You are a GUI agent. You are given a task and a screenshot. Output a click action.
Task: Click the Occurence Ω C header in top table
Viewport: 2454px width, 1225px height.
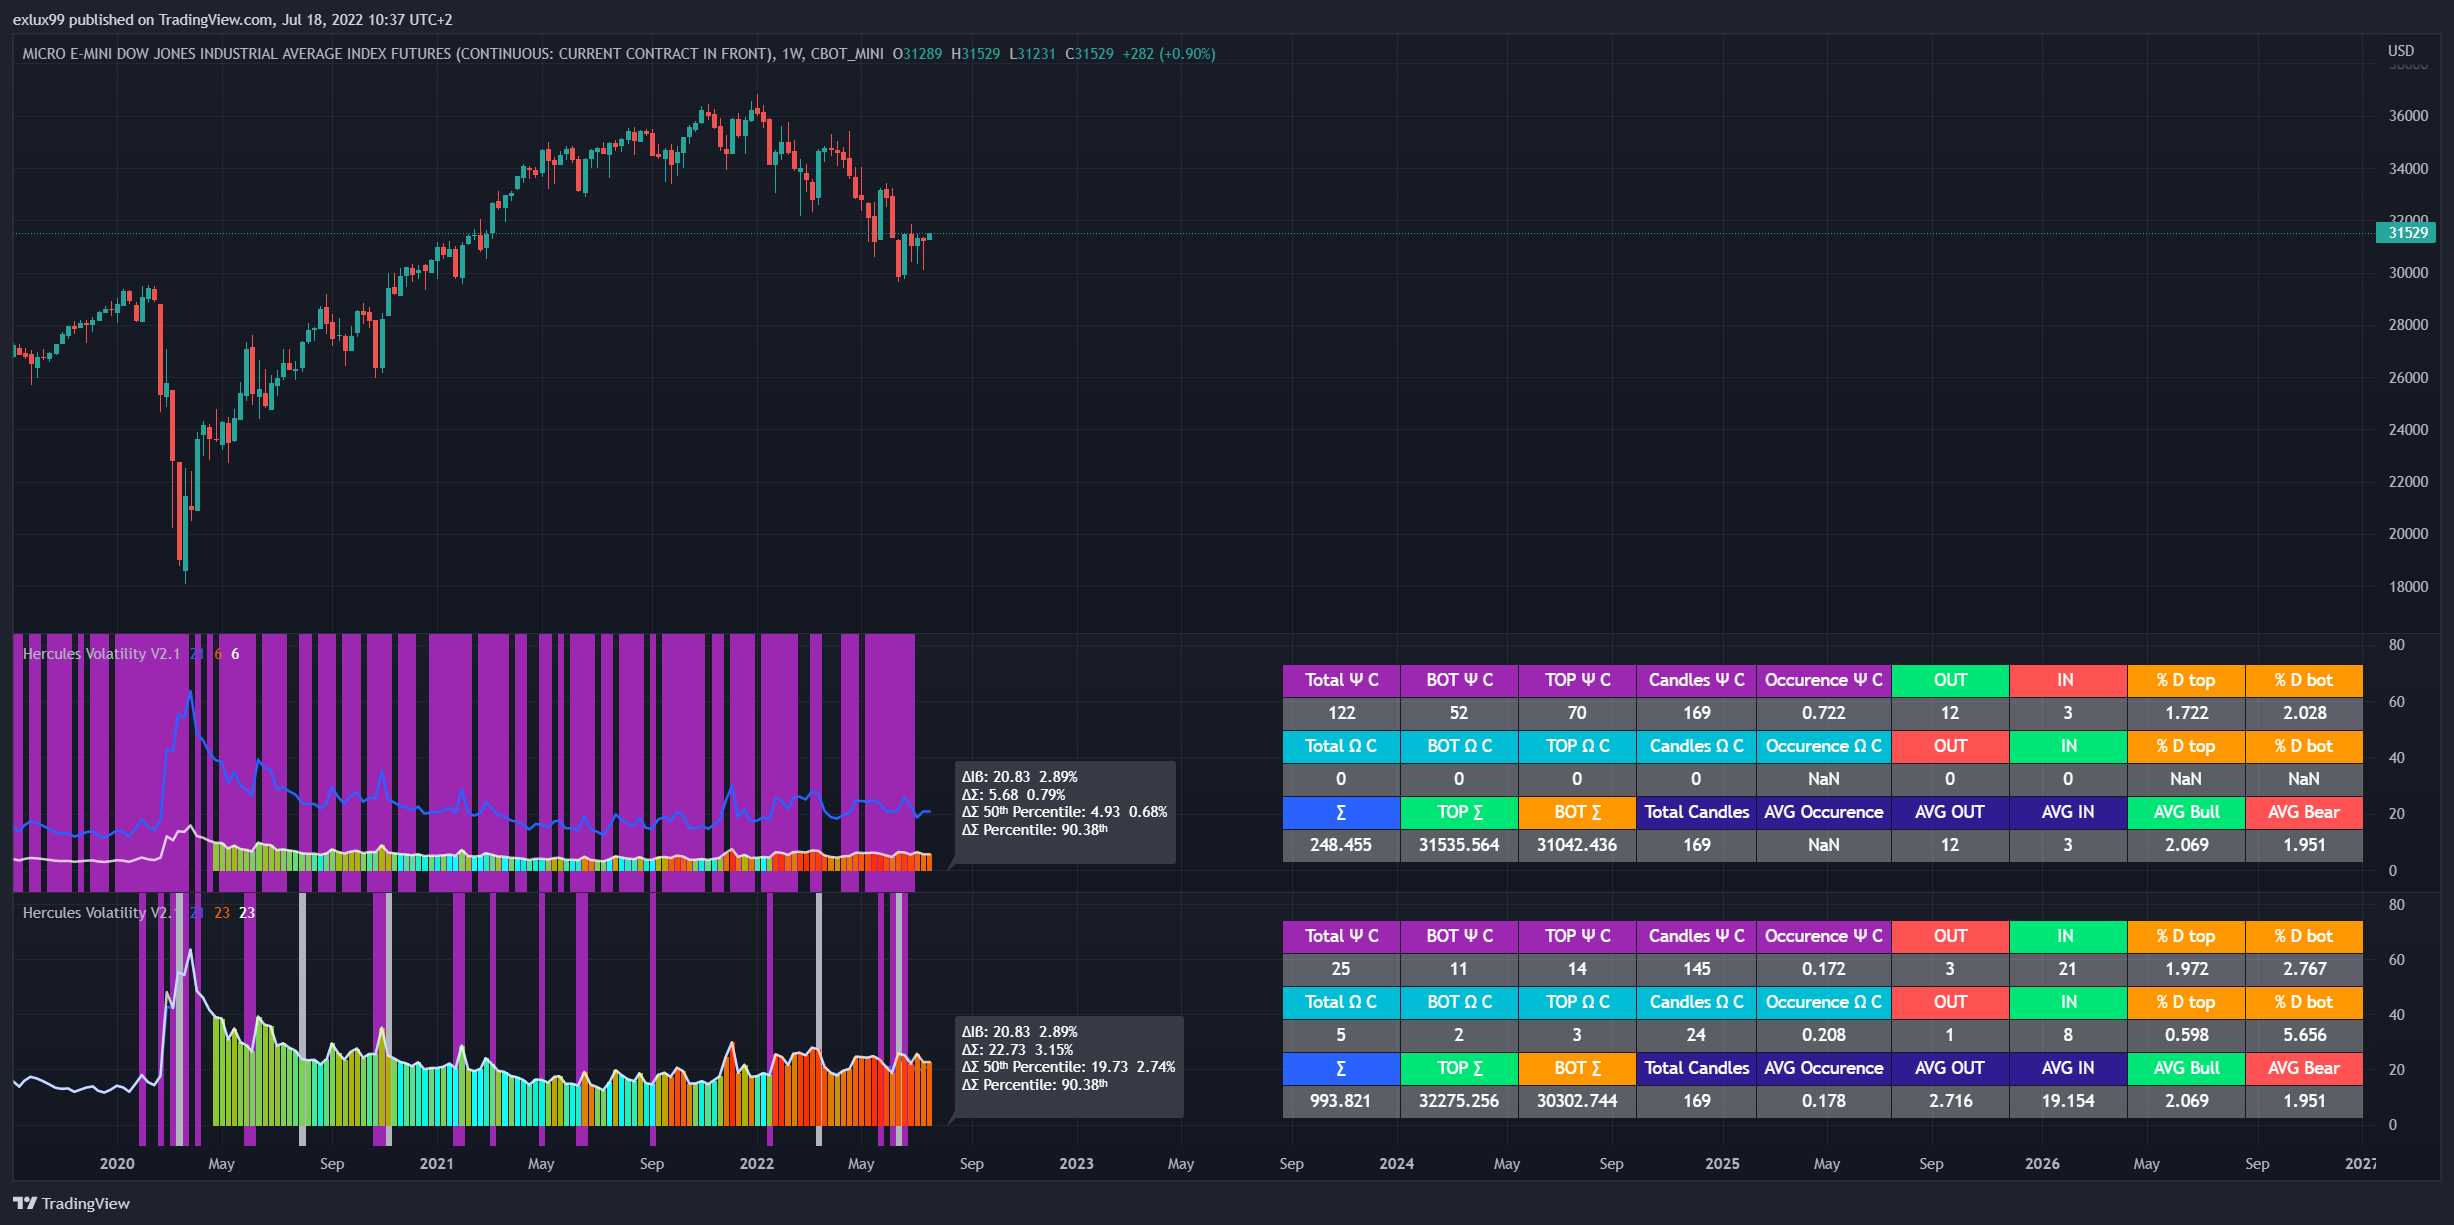[1823, 746]
